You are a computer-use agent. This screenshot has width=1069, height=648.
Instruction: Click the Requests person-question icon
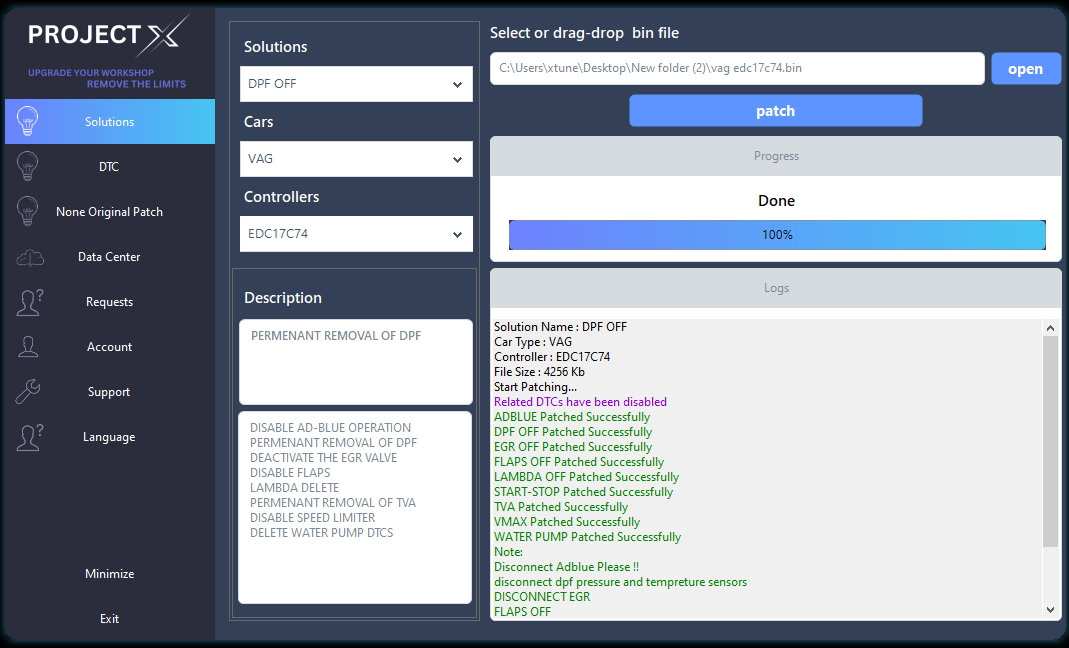point(29,302)
